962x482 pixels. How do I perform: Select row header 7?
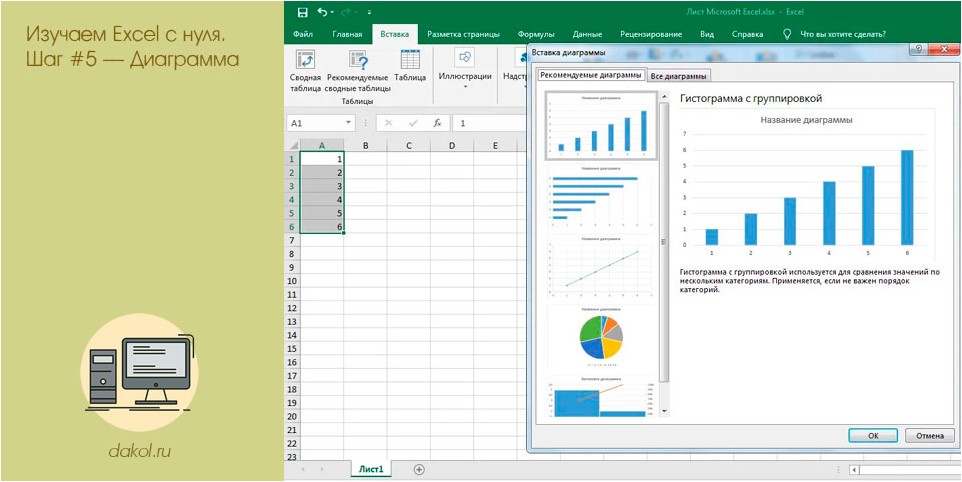[293, 240]
